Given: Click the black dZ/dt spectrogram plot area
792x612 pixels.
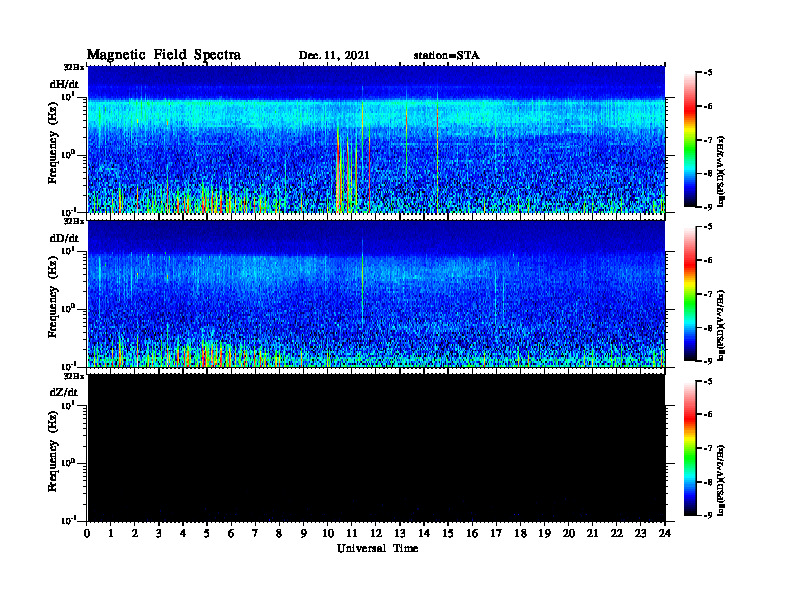Looking at the screenshot, I should [x=376, y=448].
